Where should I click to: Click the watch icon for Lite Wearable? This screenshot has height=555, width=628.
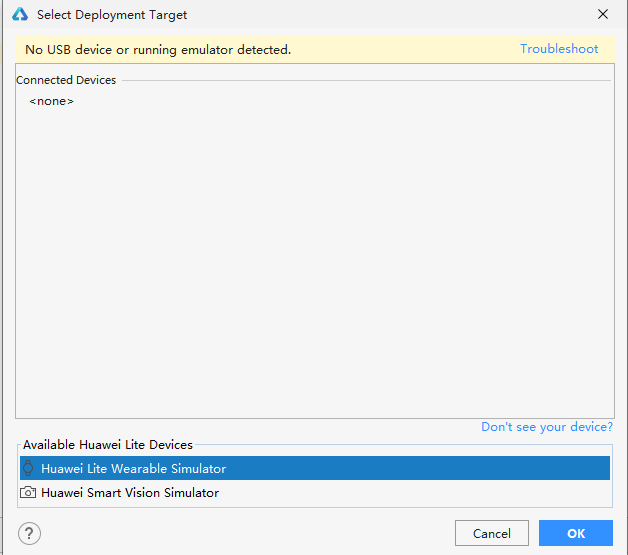[28, 468]
